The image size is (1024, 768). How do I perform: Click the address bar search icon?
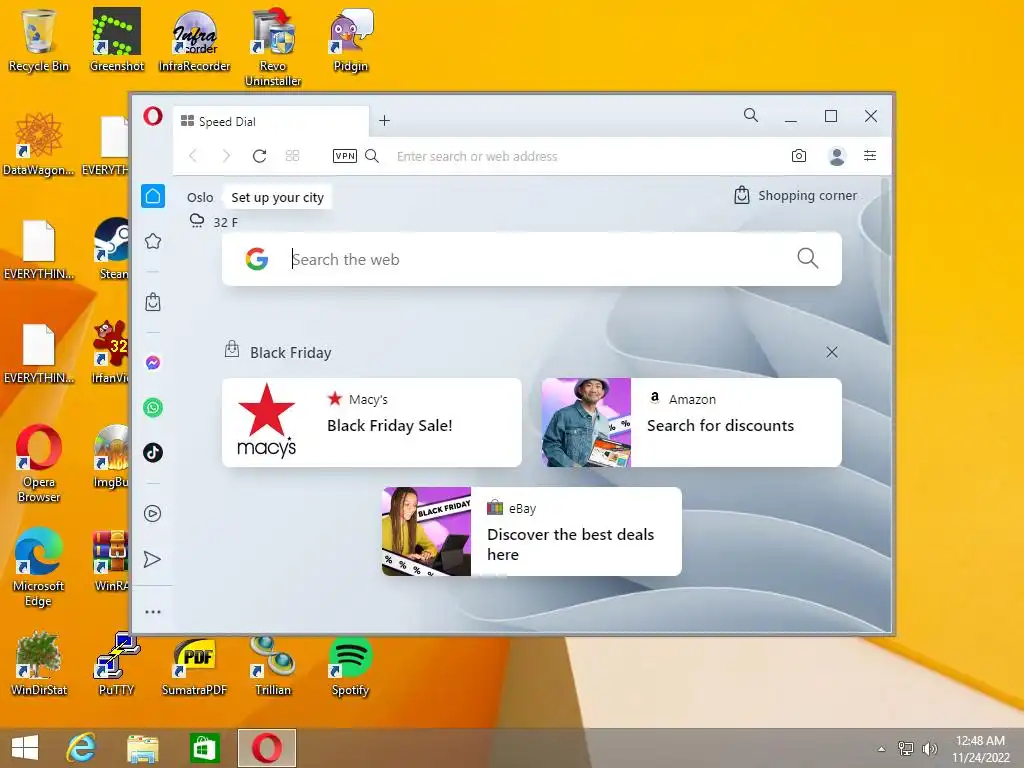(x=372, y=156)
